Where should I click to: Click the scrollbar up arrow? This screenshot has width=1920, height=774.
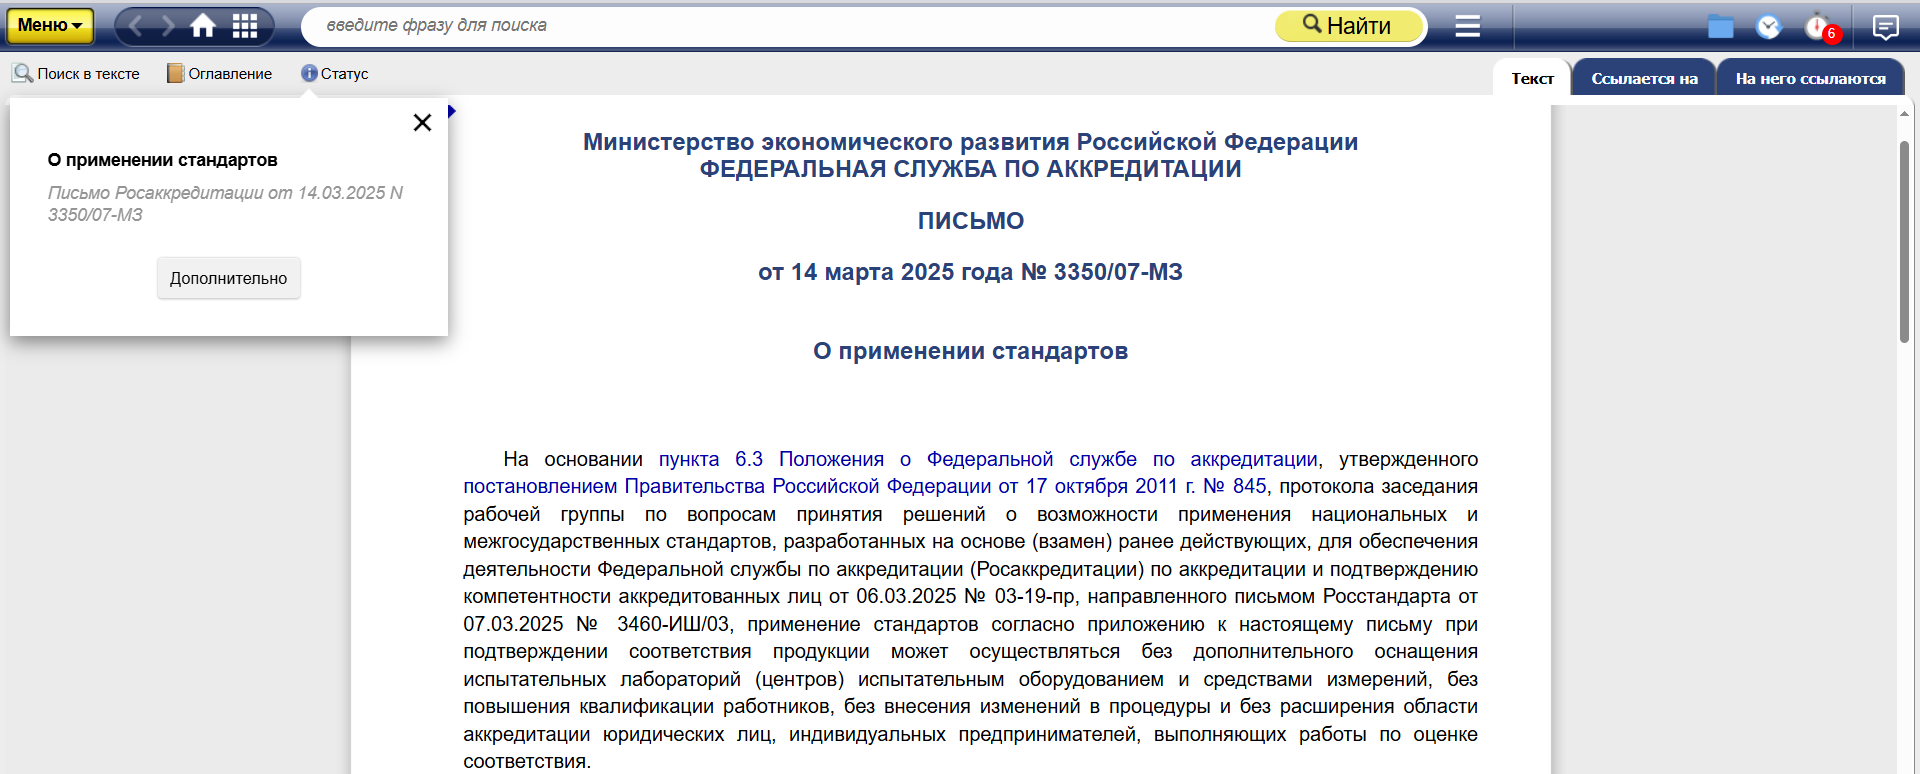1904,114
